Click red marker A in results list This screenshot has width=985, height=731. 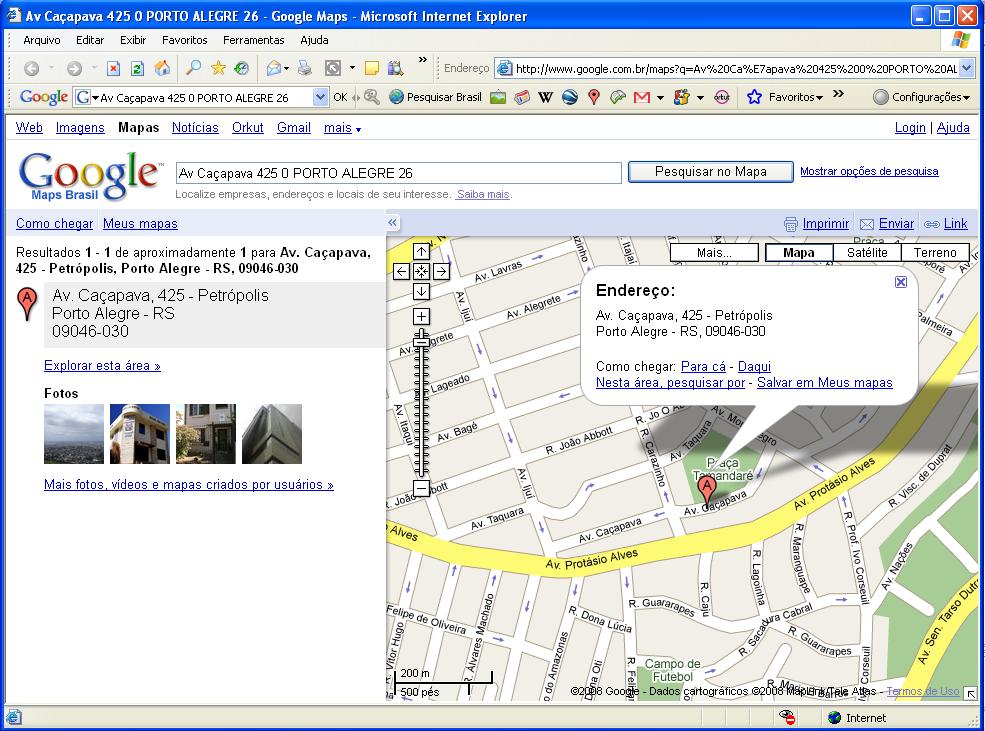pyautogui.click(x=27, y=304)
